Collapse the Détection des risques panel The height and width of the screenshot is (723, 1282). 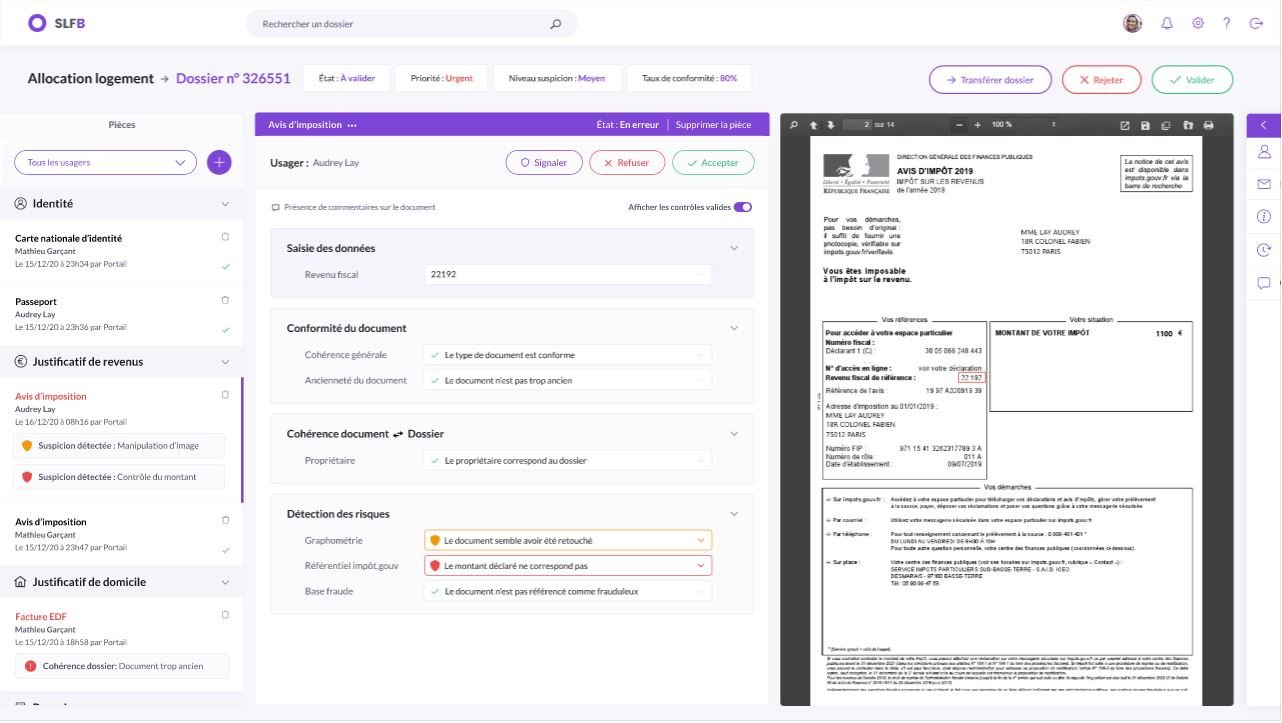click(x=734, y=514)
